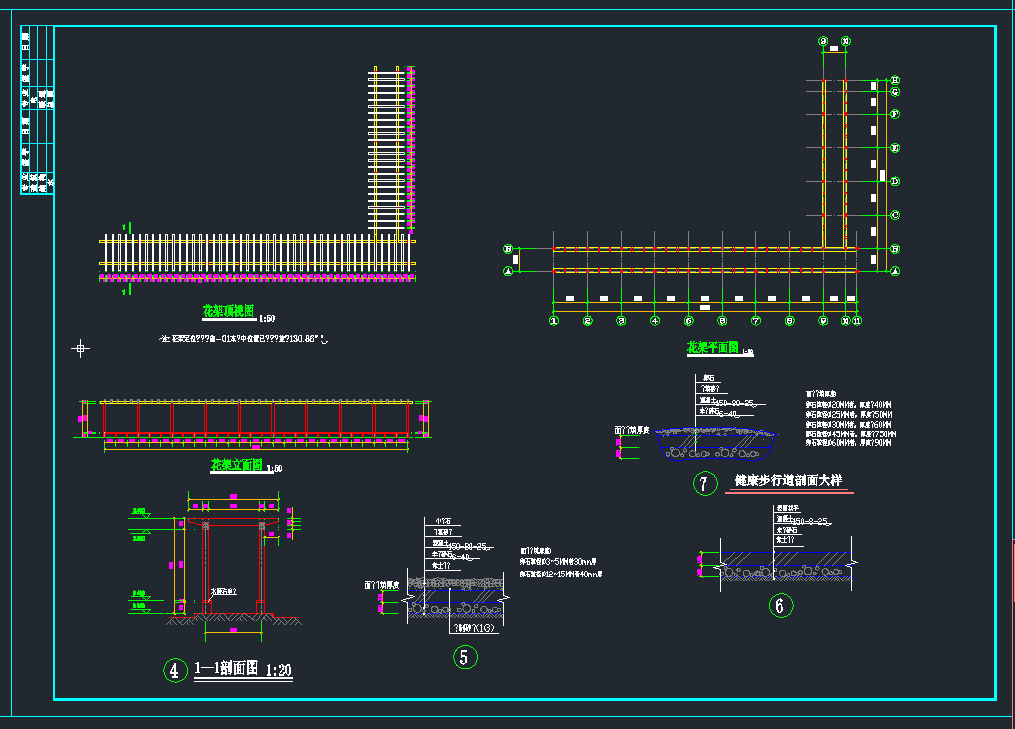Click the circled detail marker 4

point(175,671)
